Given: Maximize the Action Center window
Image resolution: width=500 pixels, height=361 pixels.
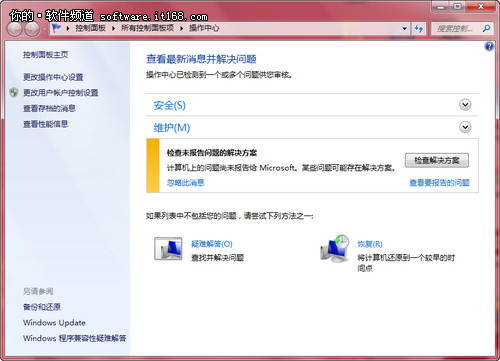Looking at the screenshot, I should click(458, 7).
